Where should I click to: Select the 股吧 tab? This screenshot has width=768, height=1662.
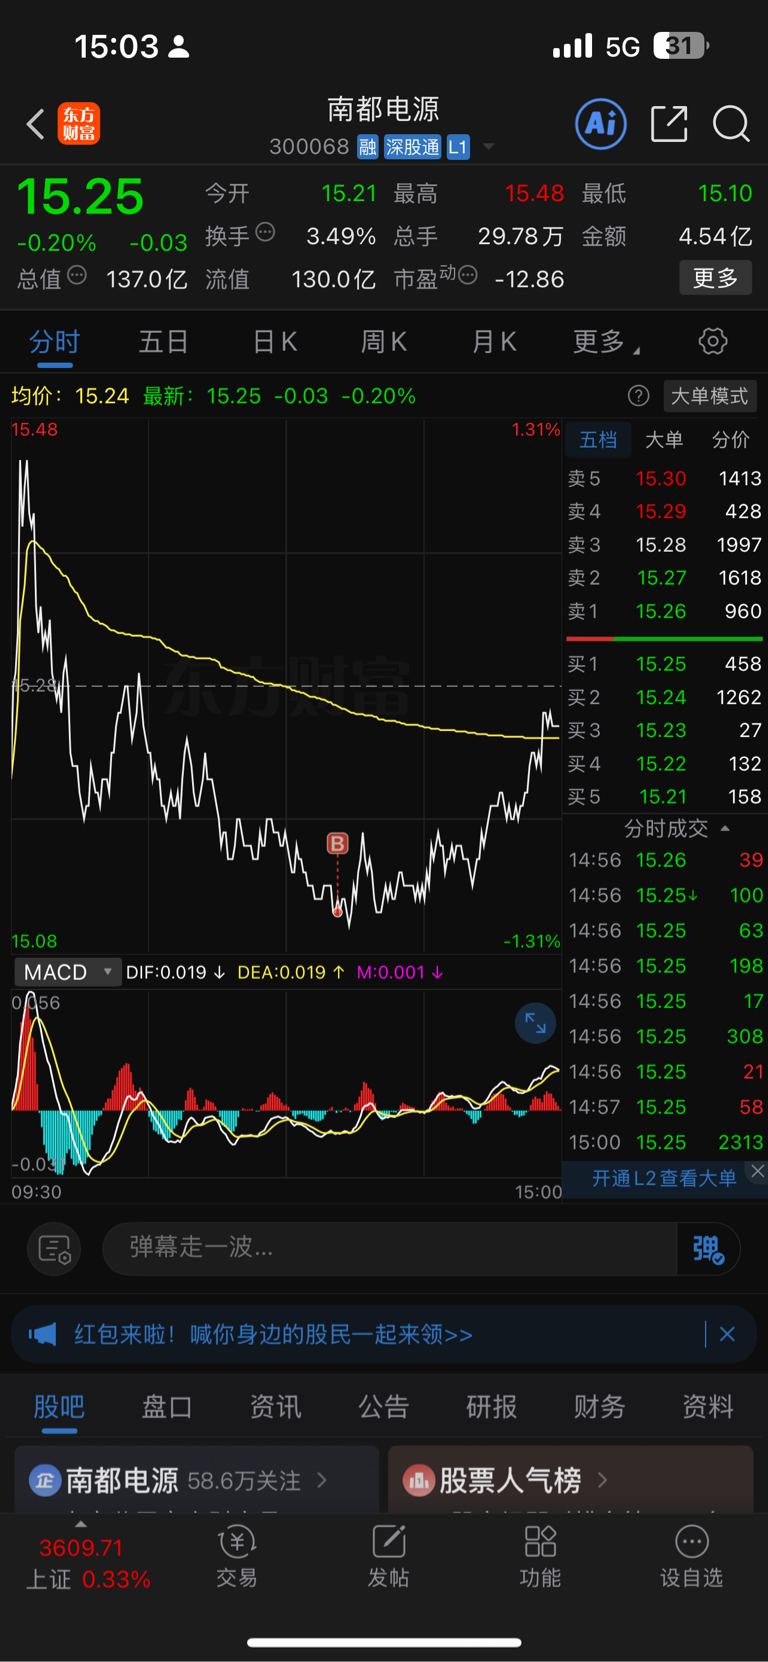59,1407
